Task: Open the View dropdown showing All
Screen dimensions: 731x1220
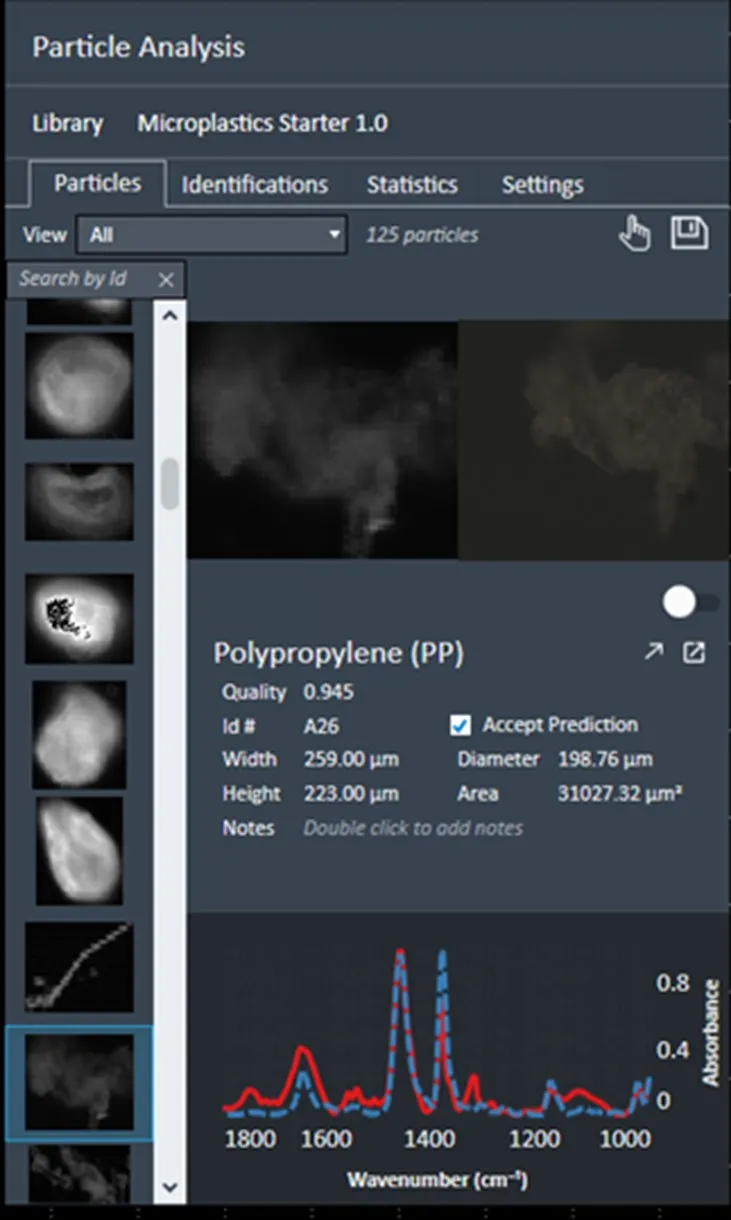Action: 212,235
